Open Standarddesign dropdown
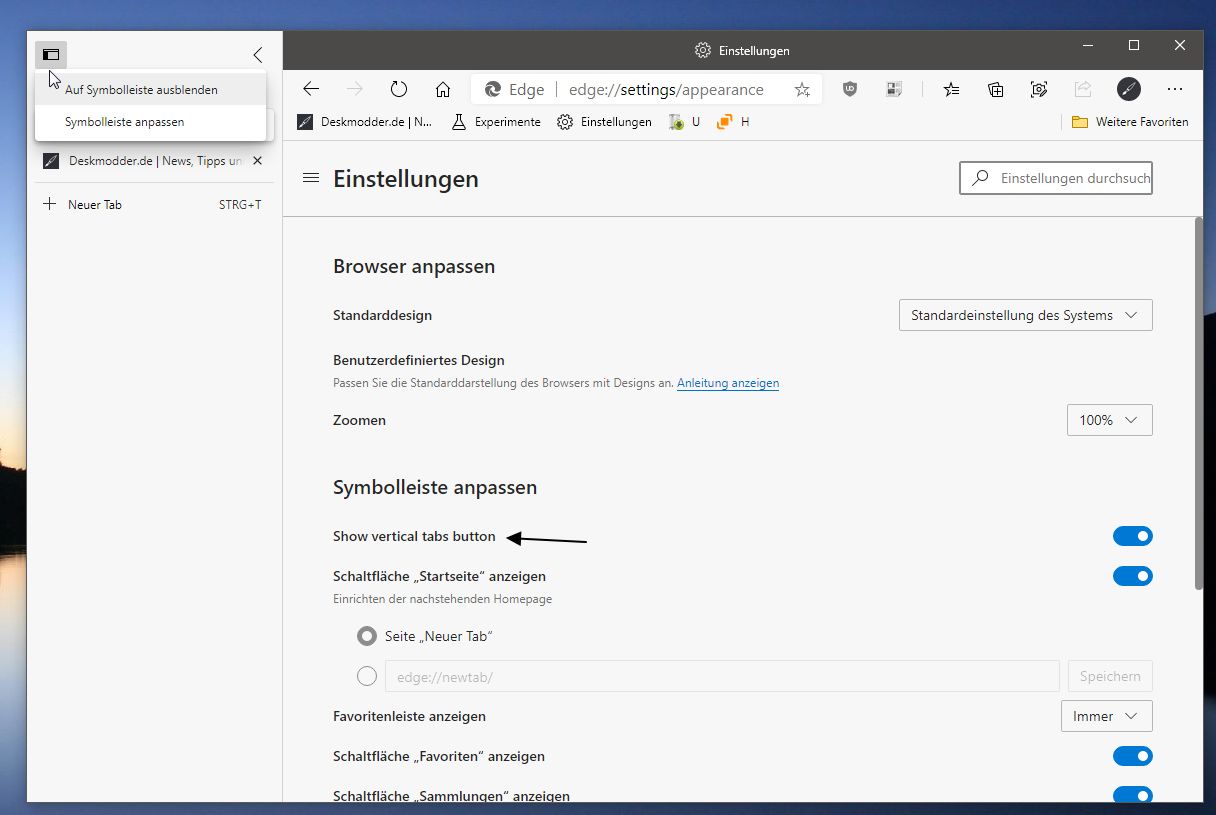 click(x=1026, y=315)
